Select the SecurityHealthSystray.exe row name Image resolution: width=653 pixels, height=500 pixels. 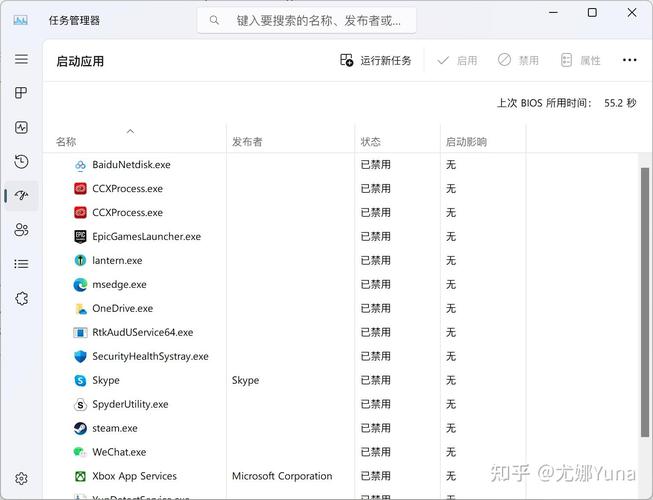150,356
